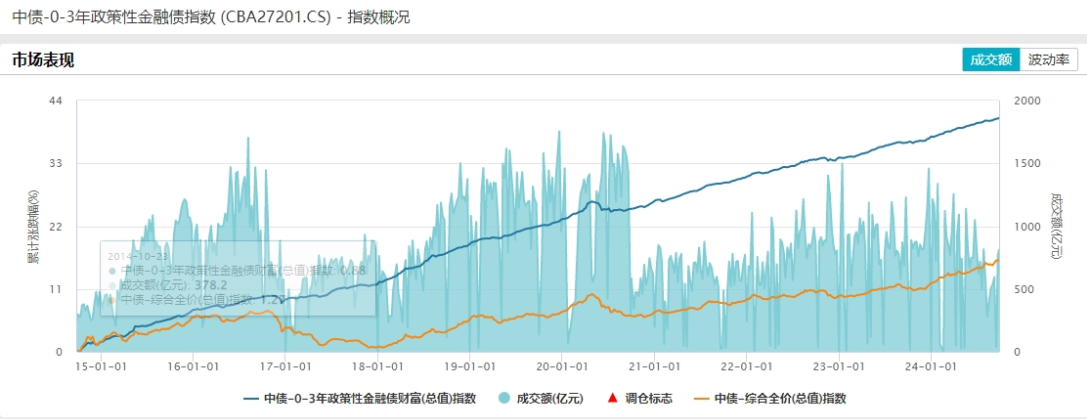Viewport: 1087px width, 419px height.
Task: Click the left axis value 44
Action: 56,101
